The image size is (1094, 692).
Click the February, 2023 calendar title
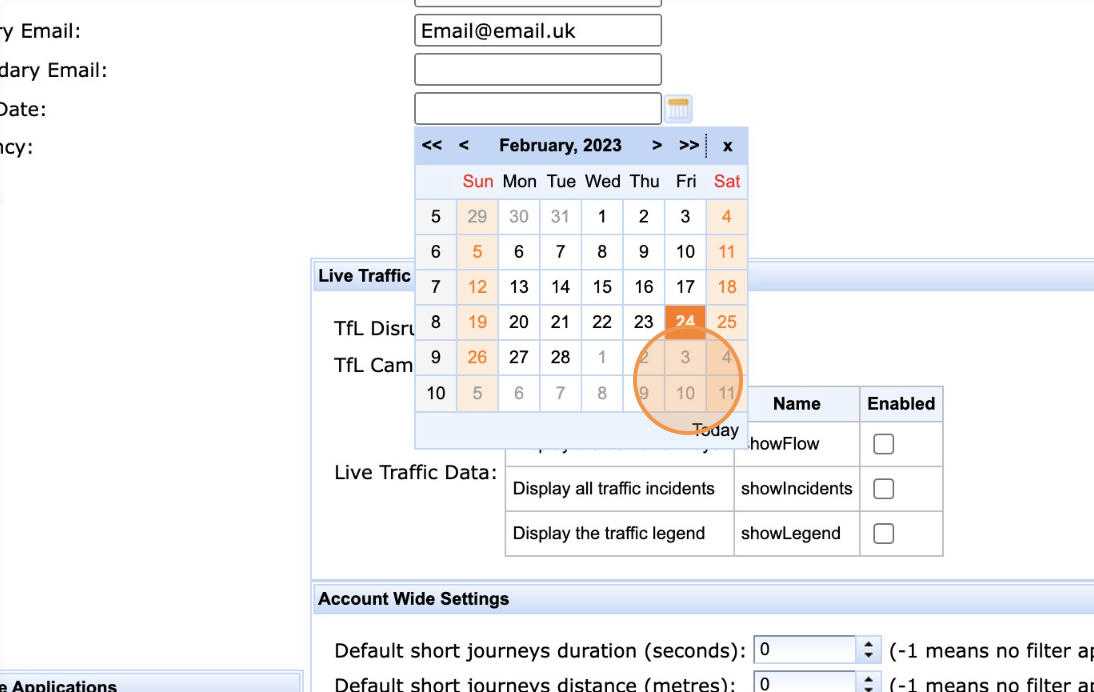[x=560, y=145]
